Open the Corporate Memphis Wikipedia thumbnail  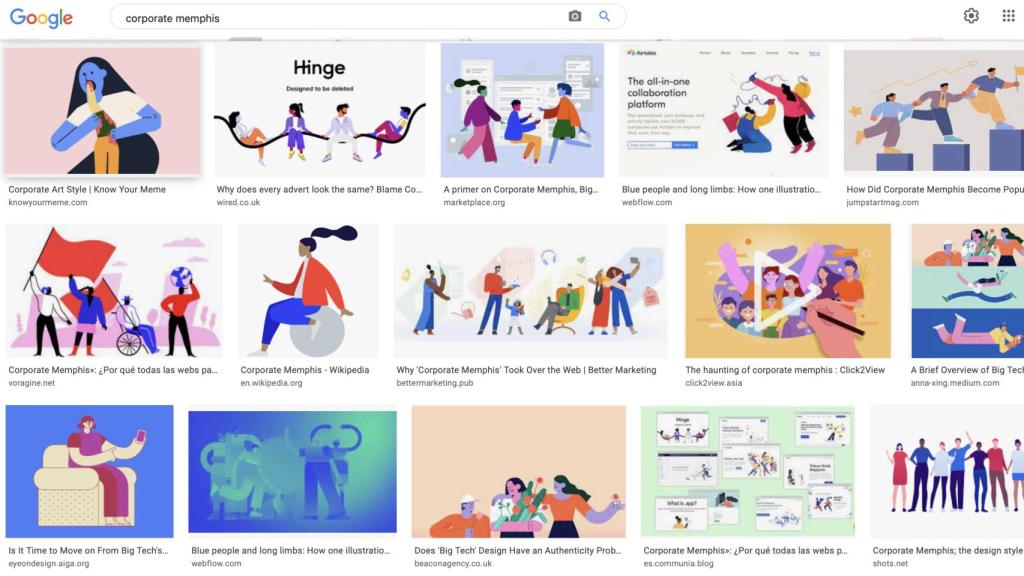[x=308, y=291]
